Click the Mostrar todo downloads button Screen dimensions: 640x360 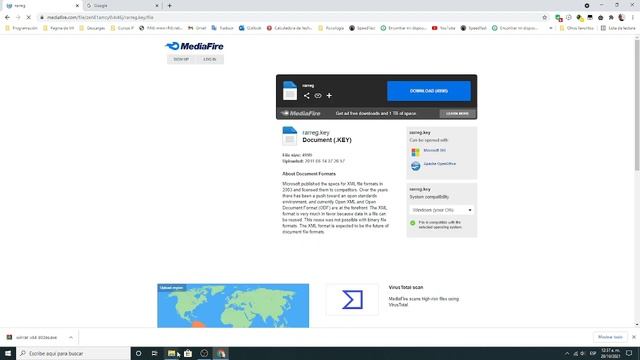pos(610,337)
